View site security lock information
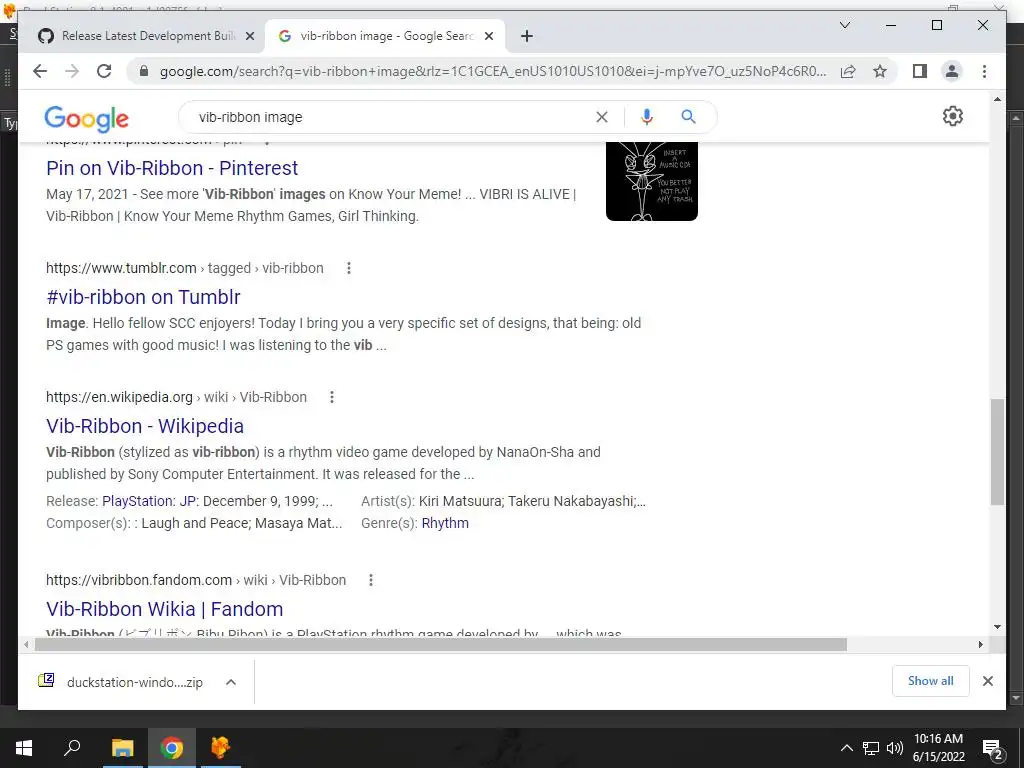Image resolution: width=1024 pixels, height=768 pixels. click(144, 71)
